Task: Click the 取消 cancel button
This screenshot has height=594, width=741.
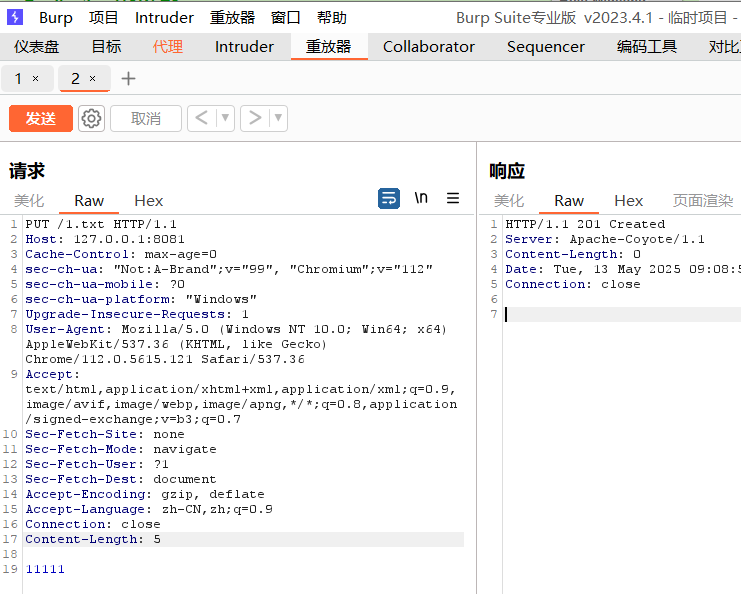Action: (145, 118)
